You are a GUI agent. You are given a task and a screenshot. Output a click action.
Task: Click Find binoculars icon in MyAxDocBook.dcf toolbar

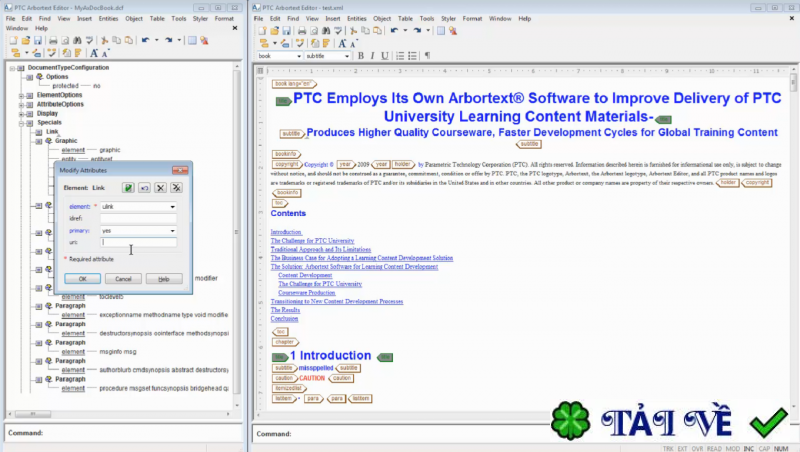pyautogui.click(x=77, y=40)
